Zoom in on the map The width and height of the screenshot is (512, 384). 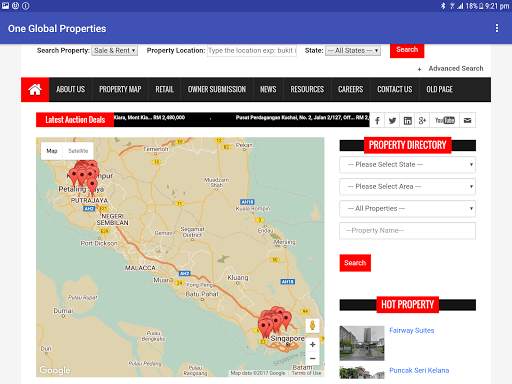pos(313,344)
